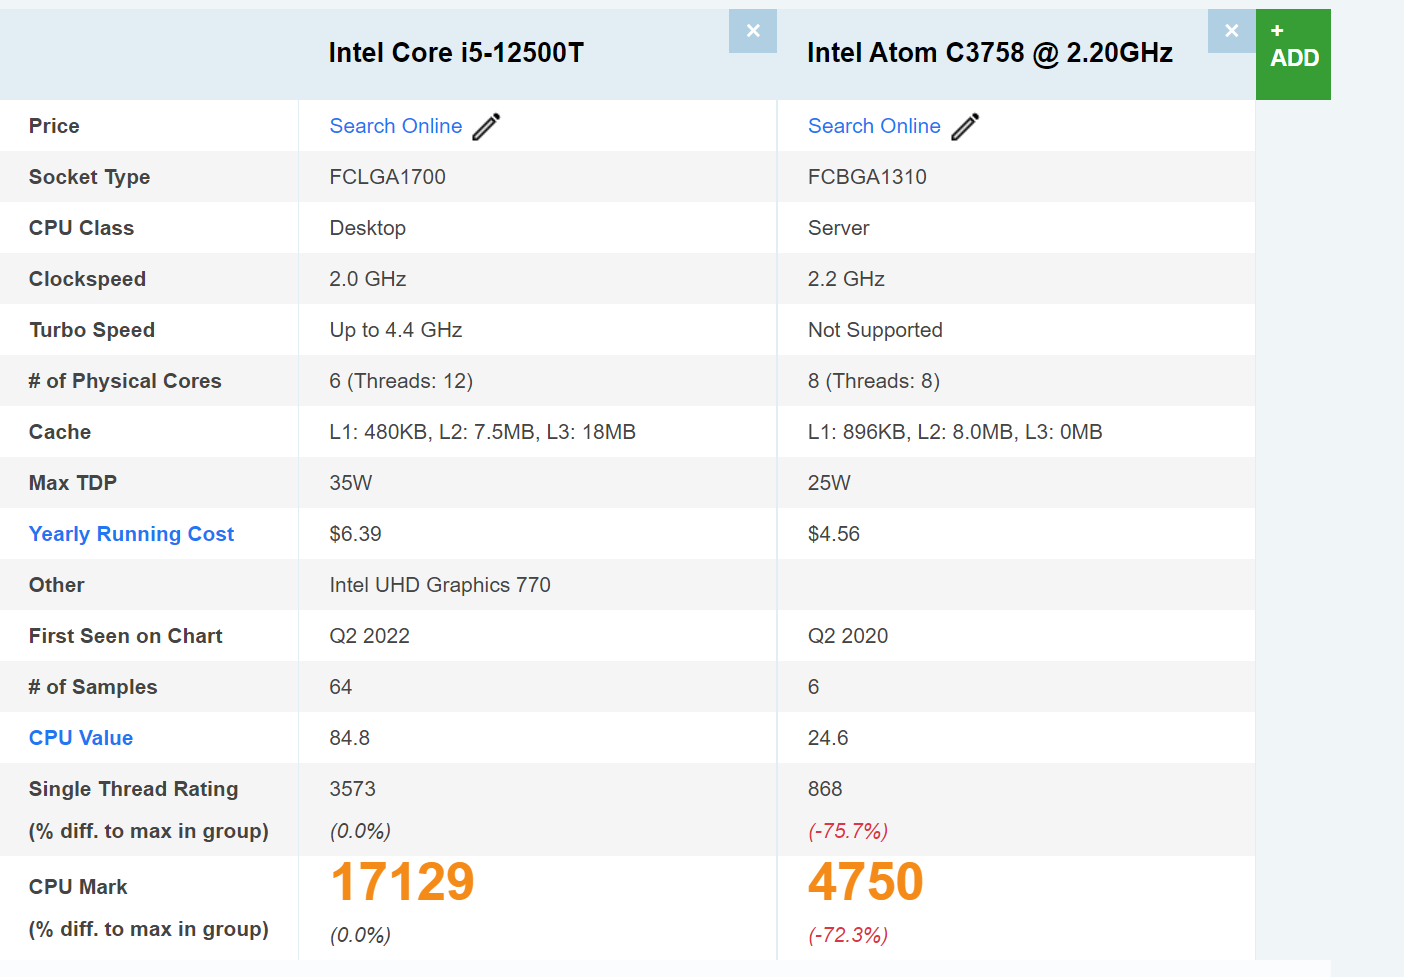Click the # of Physical Cores label
This screenshot has height=977, width=1404.
point(125,381)
